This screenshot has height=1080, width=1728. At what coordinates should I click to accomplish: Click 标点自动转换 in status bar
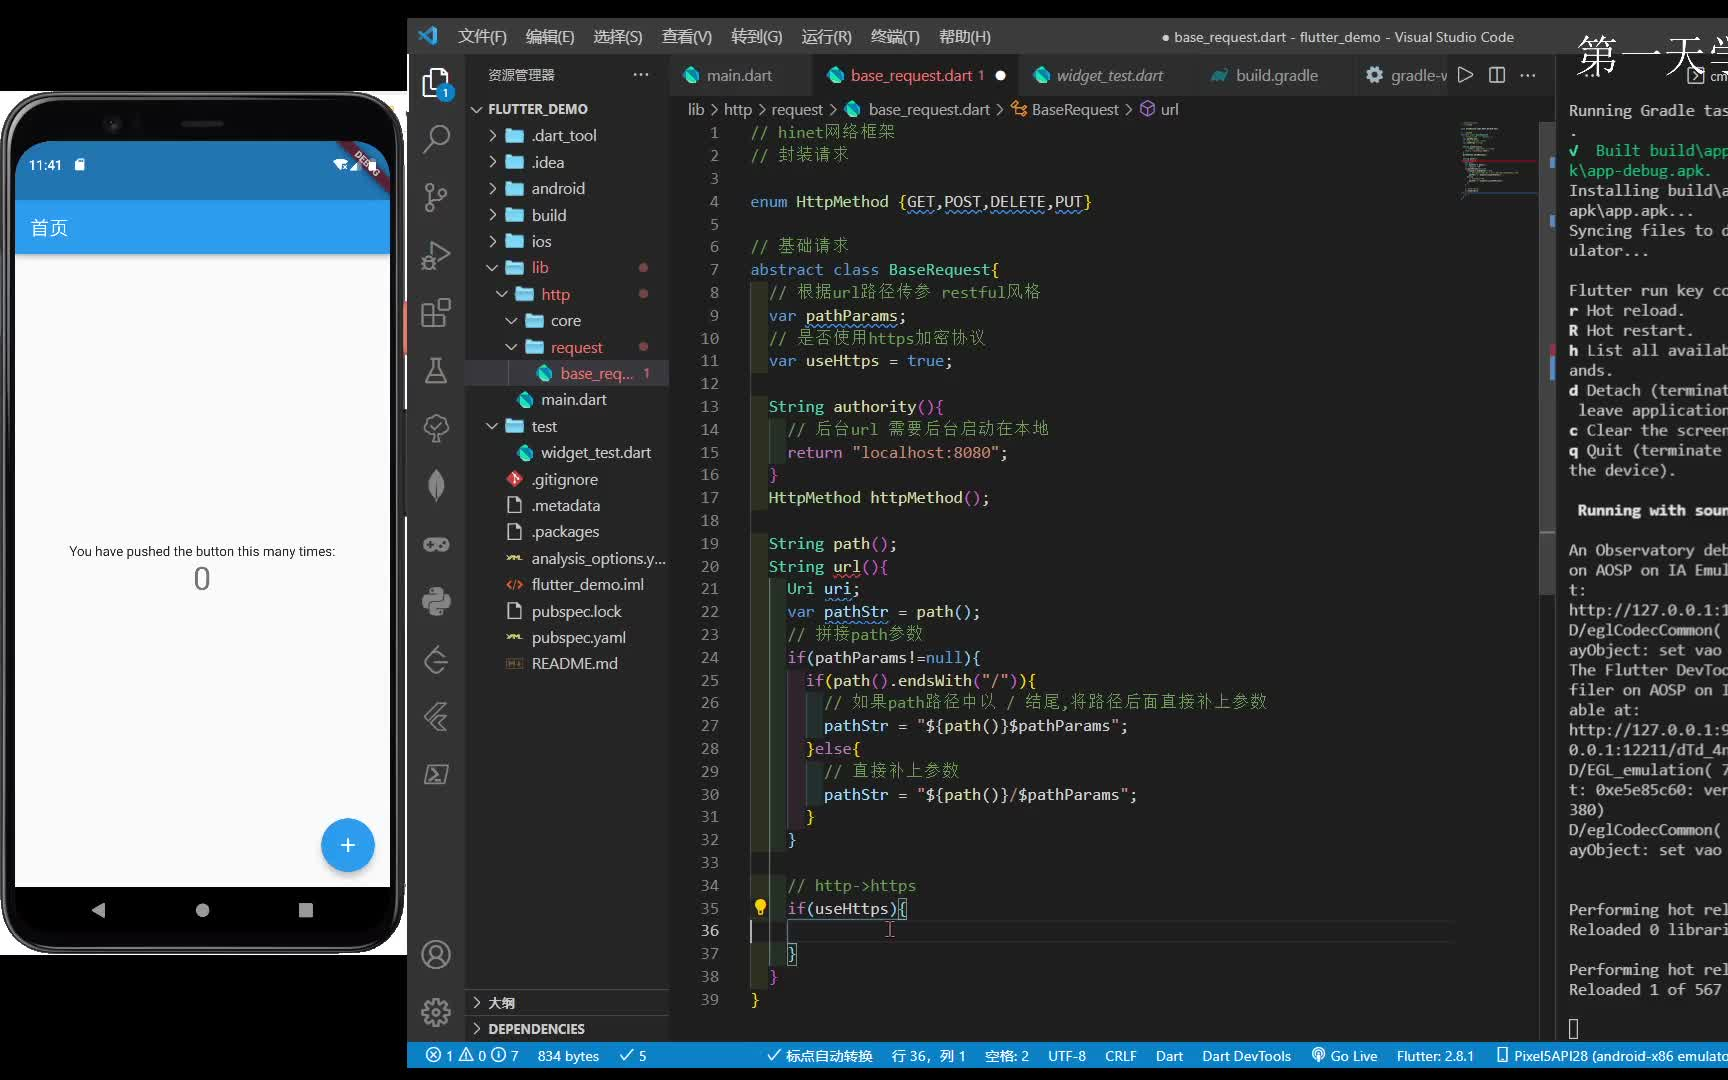click(819, 1055)
